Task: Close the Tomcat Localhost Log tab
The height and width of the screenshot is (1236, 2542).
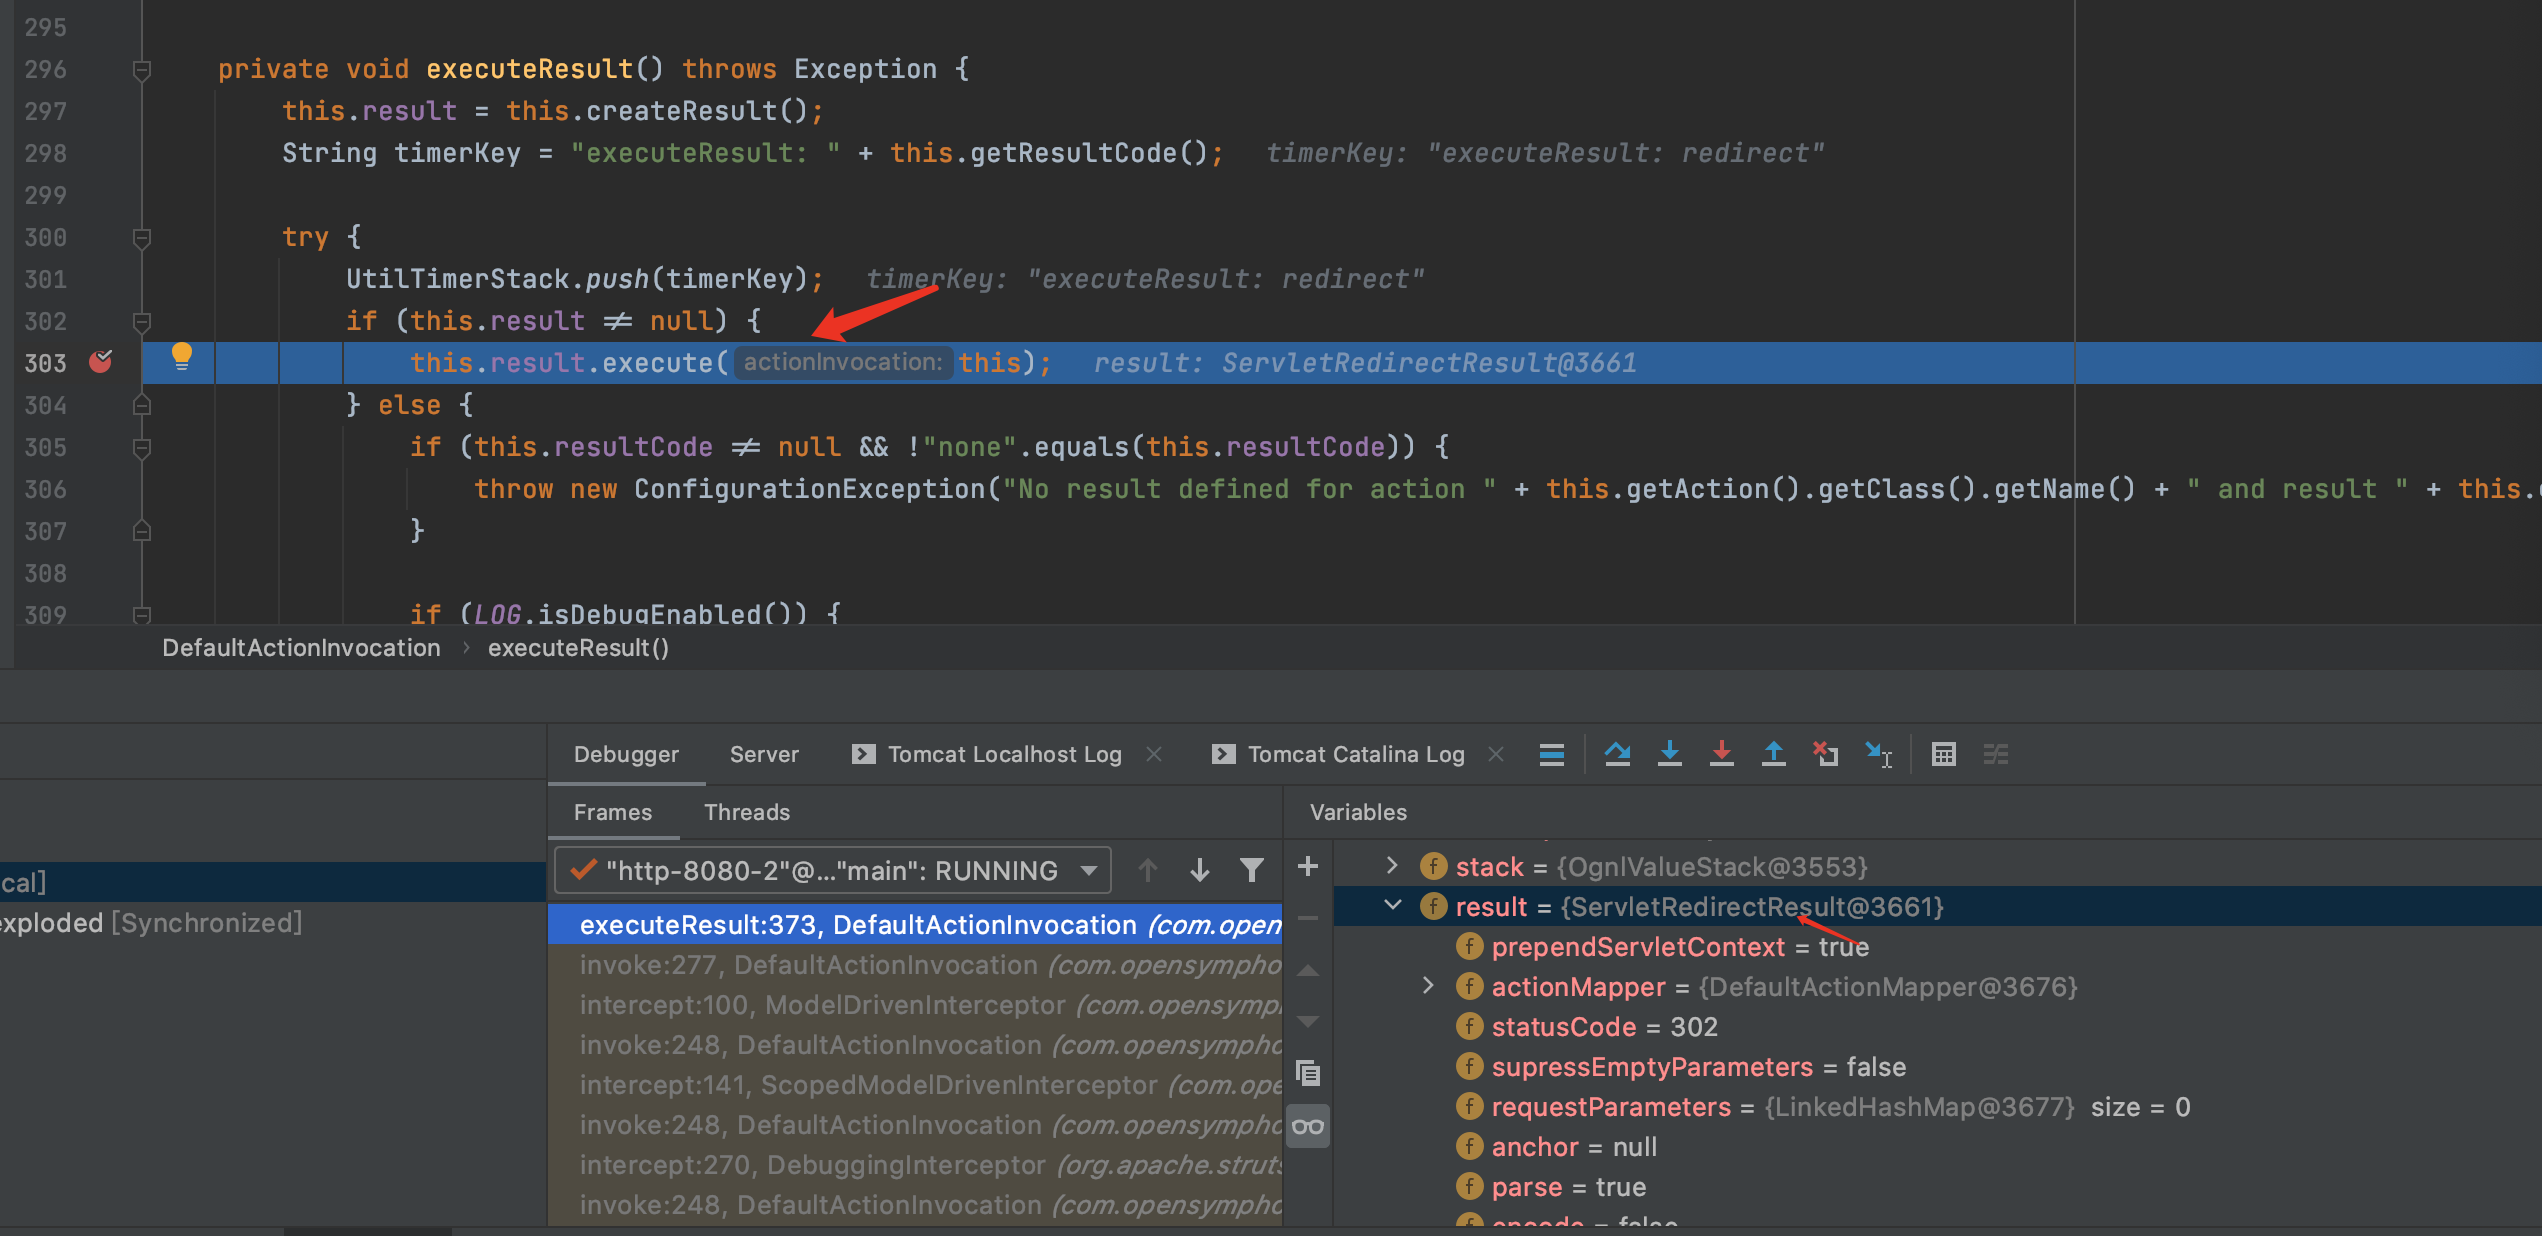Action: (1154, 754)
